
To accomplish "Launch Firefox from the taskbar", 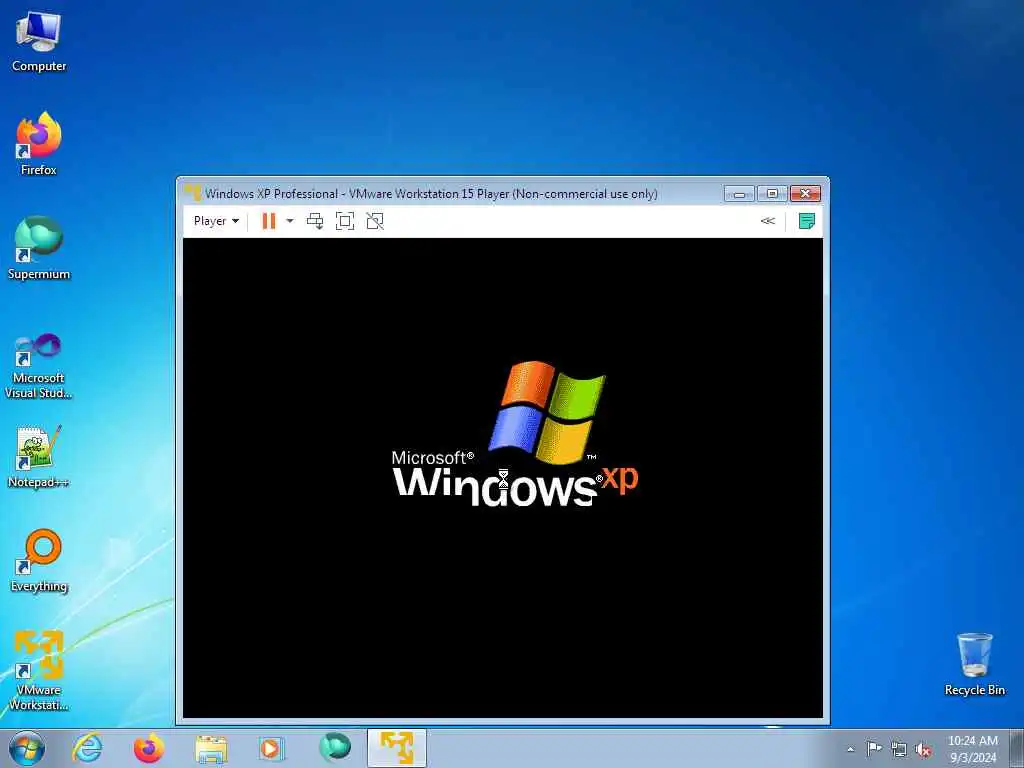I will click(149, 748).
